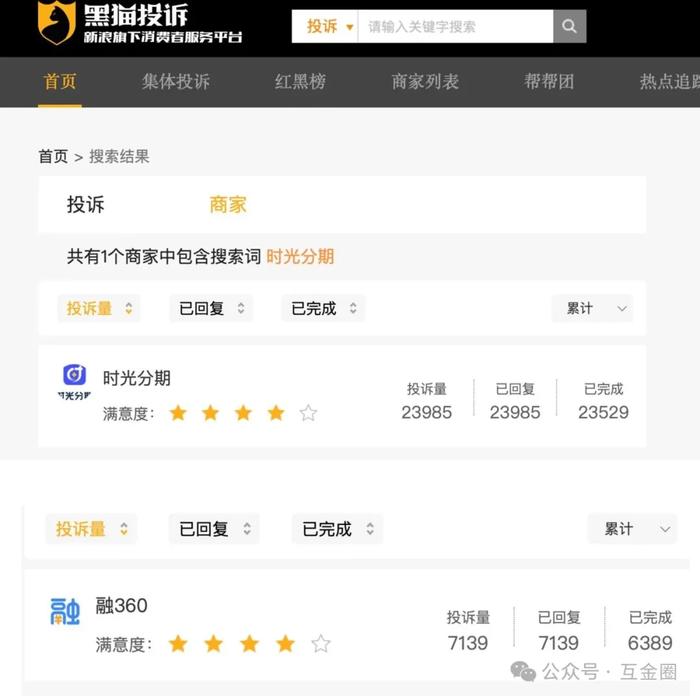Open the 帮帮团 nav tab
This screenshot has height=700, width=700.
549,82
